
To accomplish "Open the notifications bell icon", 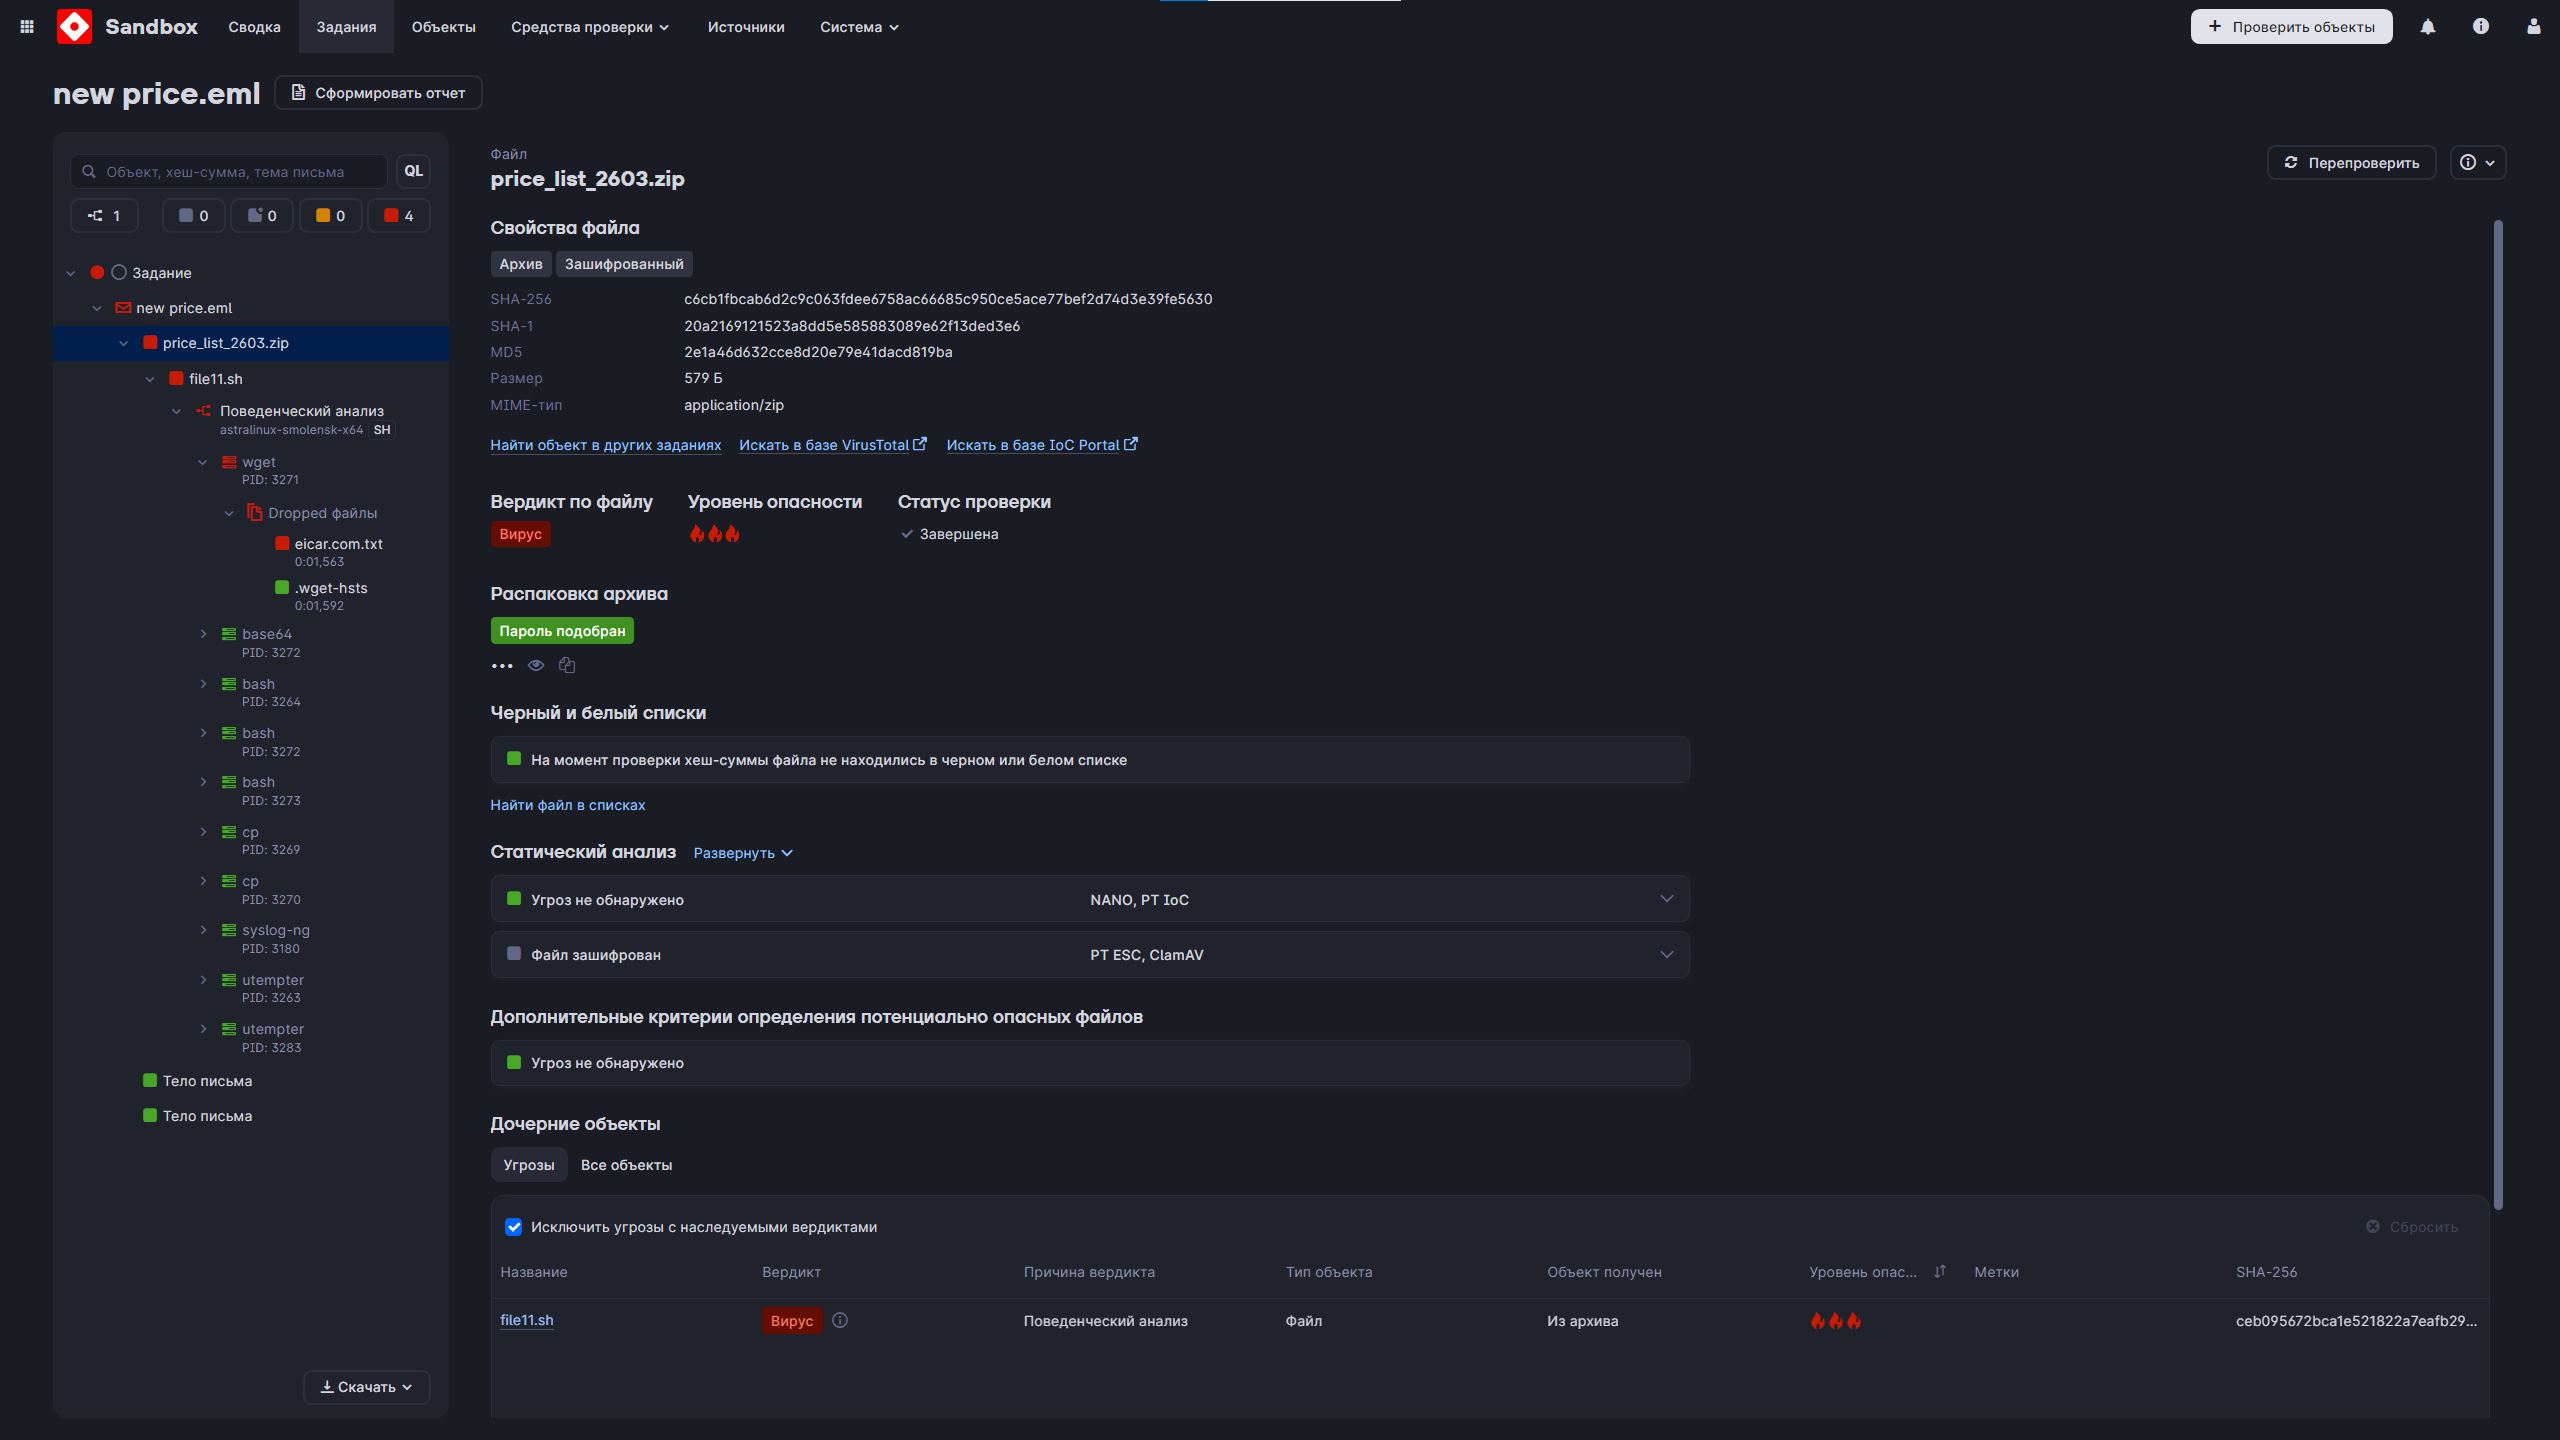I will [x=2428, y=27].
